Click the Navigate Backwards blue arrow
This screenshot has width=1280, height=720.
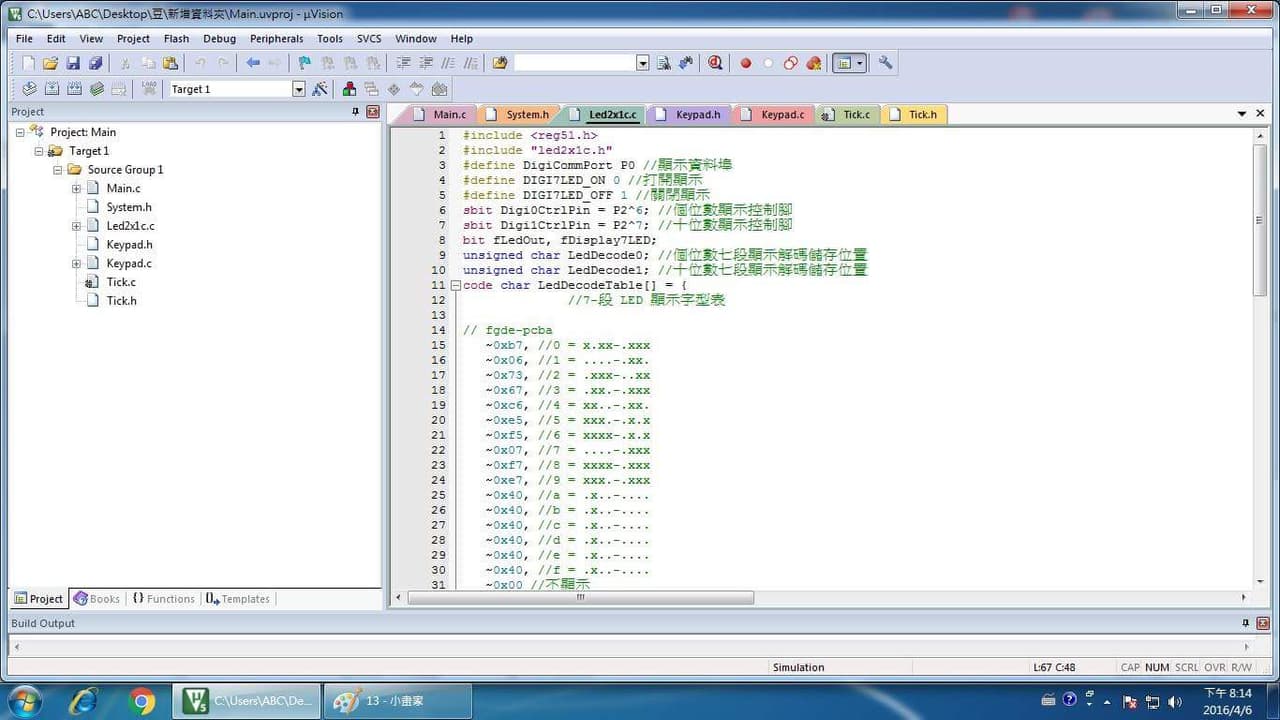click(253, 63)
